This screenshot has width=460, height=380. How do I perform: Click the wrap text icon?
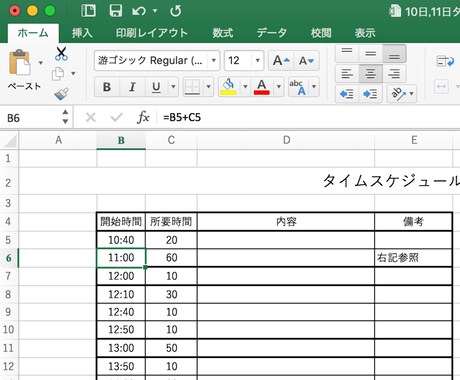pos(445,61)
